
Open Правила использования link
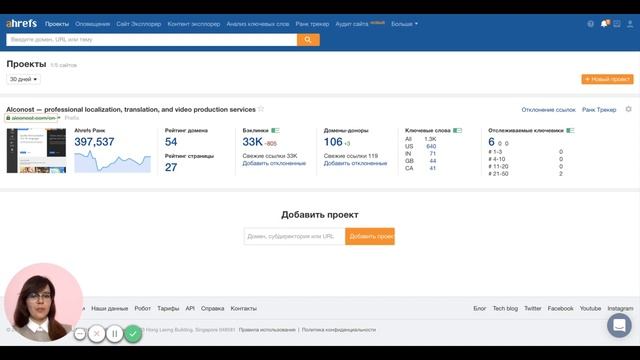pyautogui.click(x=267, y=330)
